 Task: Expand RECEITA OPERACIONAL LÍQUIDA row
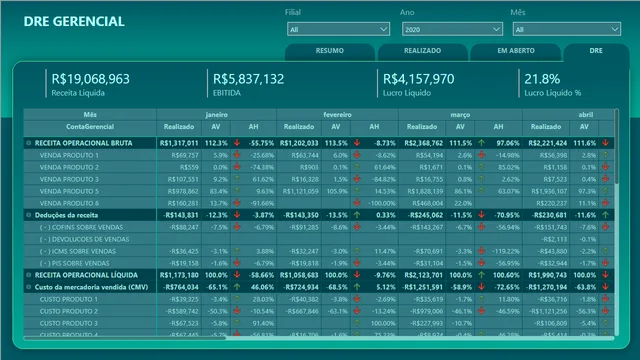click(29, 275)
